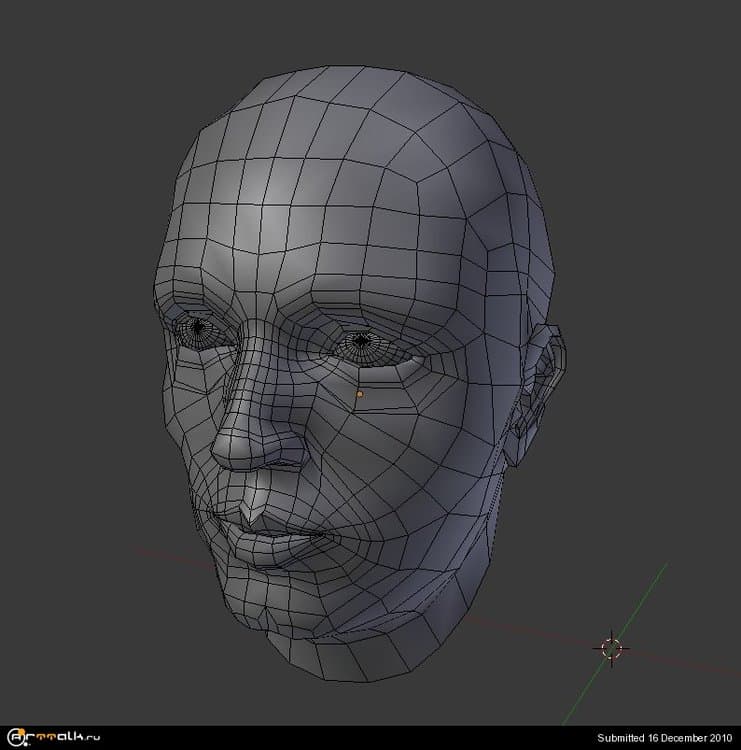Click the "Submitted 16 December 2010" text

tap(664, 738)
